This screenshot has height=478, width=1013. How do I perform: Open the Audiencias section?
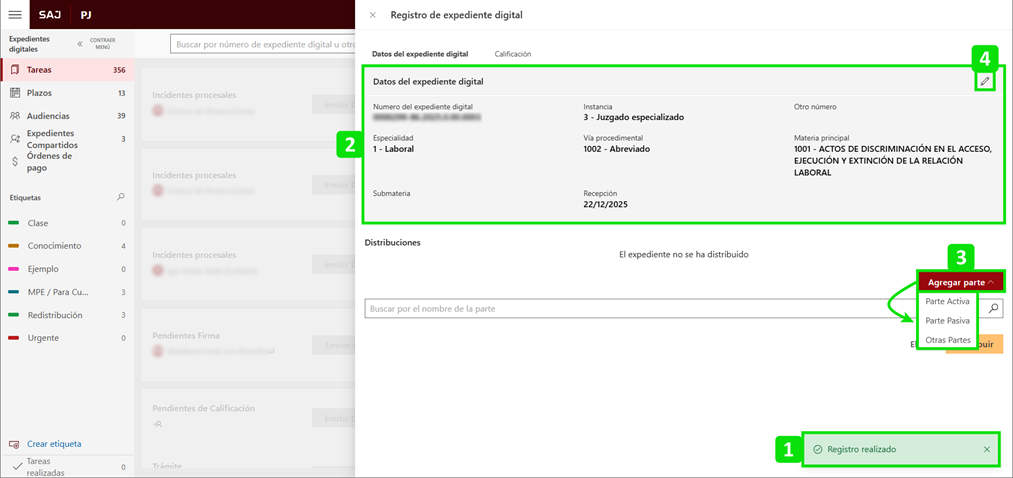(48, 116)
